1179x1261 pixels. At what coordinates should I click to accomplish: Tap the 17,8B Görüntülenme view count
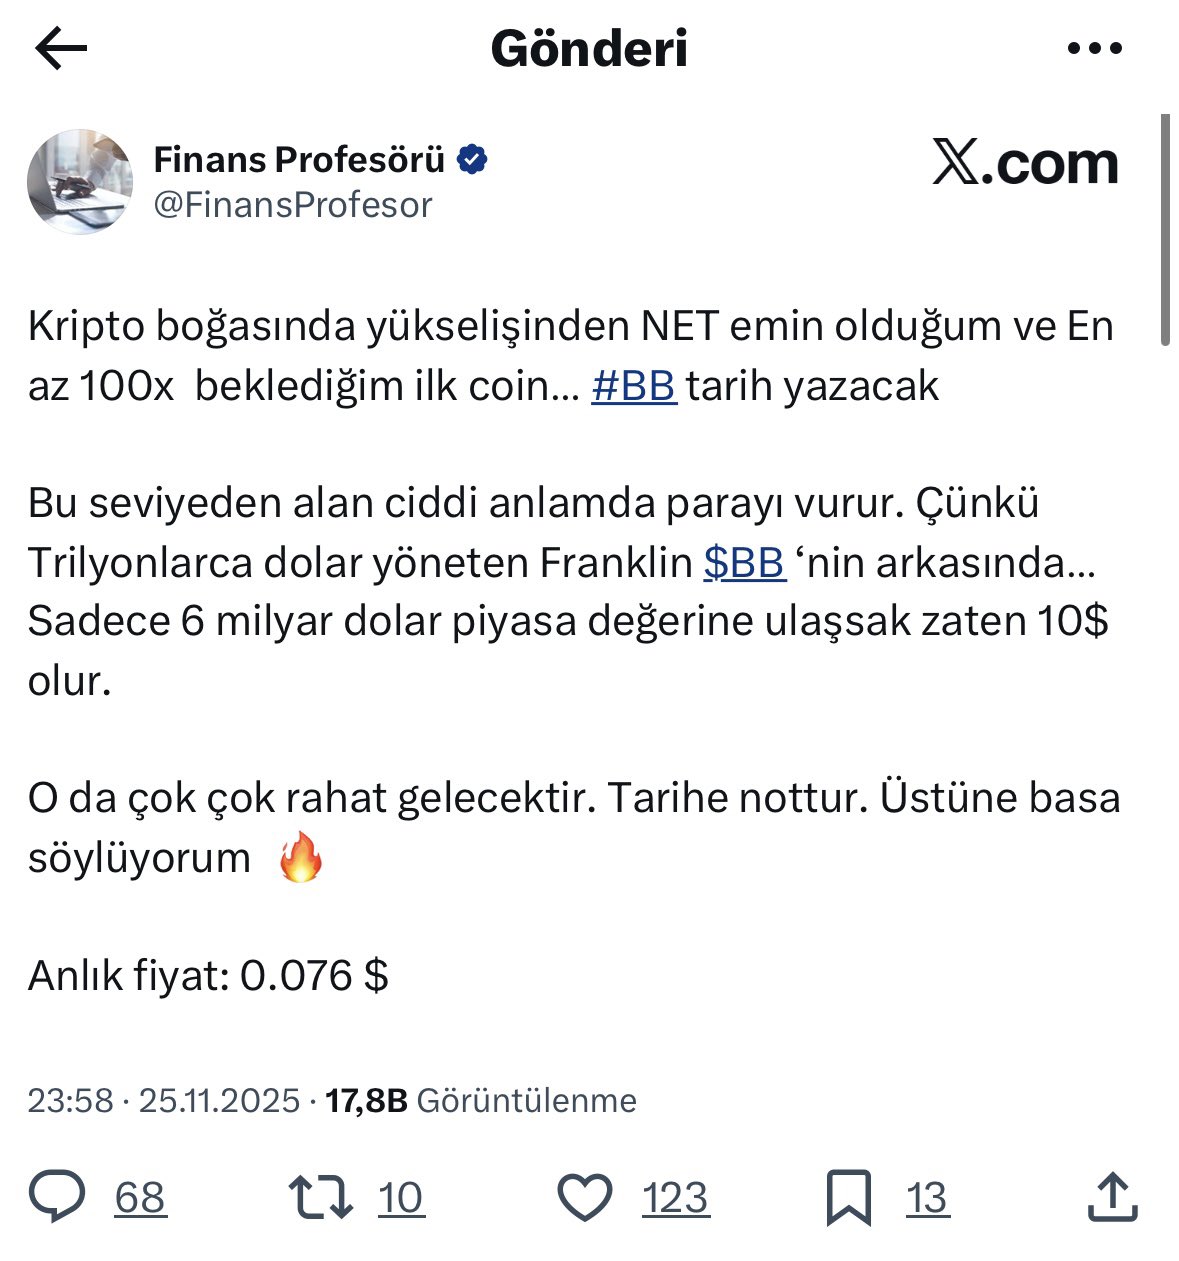click(x=481, y=1101)
